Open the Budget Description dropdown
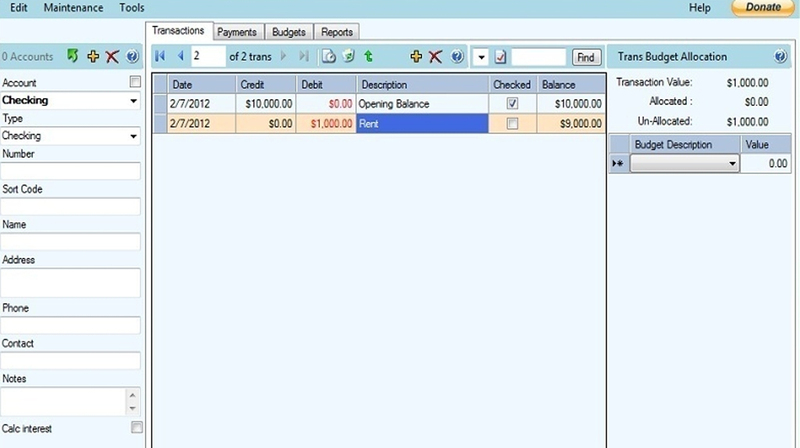Screen dimensions: 800x448 (x=732, y=164)
